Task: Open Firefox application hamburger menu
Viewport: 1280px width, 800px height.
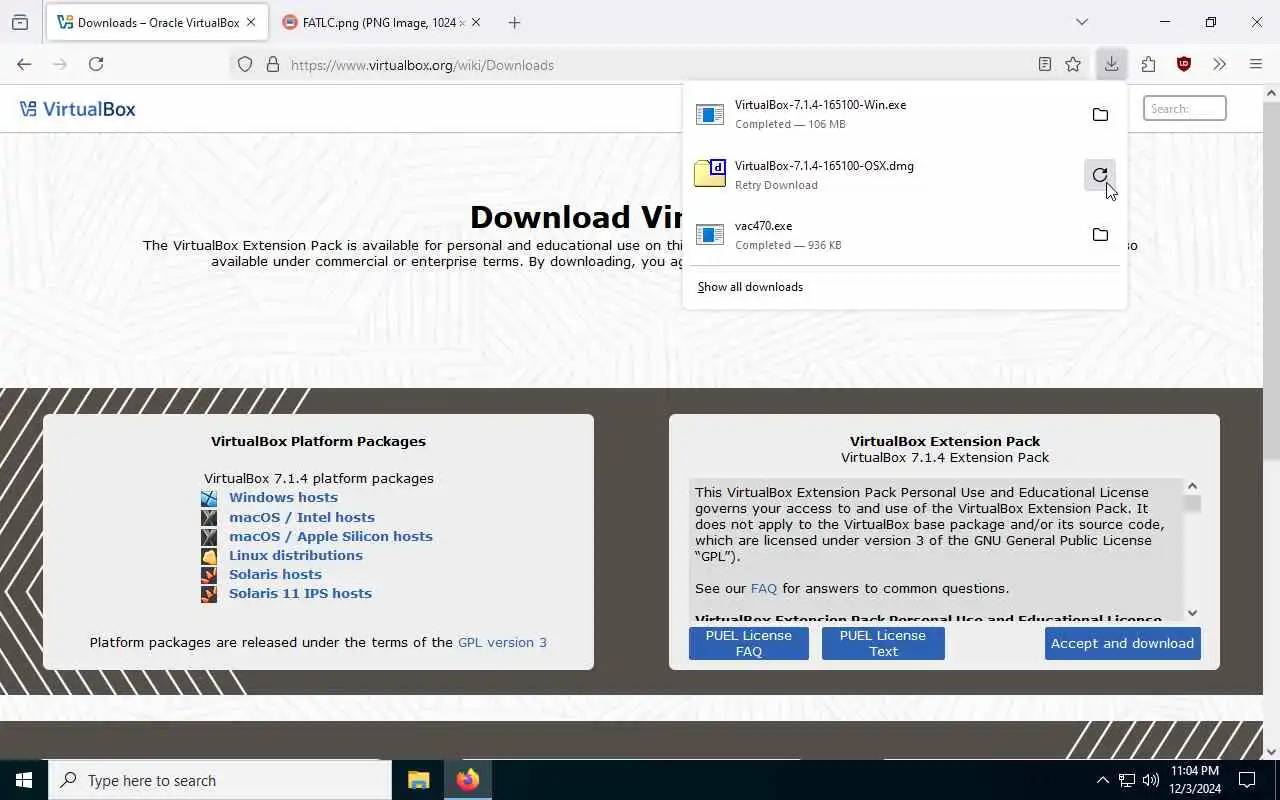Action: coord(1256,64)
